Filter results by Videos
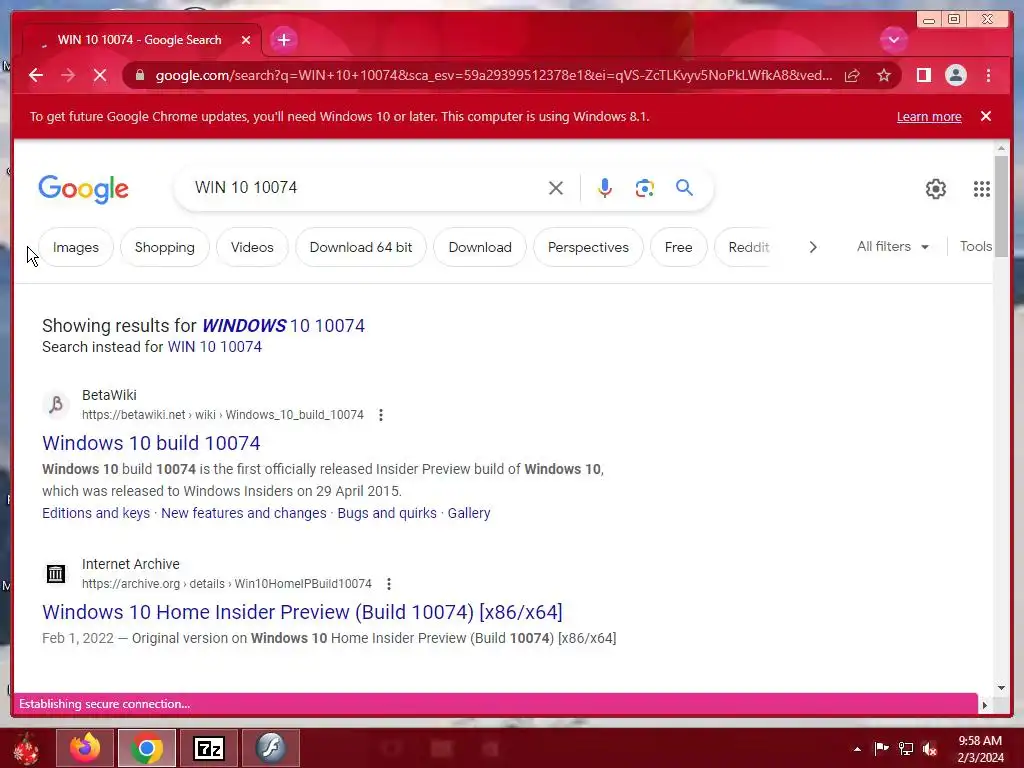Screen dimensions: 1024x768 click(x=252, y=248)
